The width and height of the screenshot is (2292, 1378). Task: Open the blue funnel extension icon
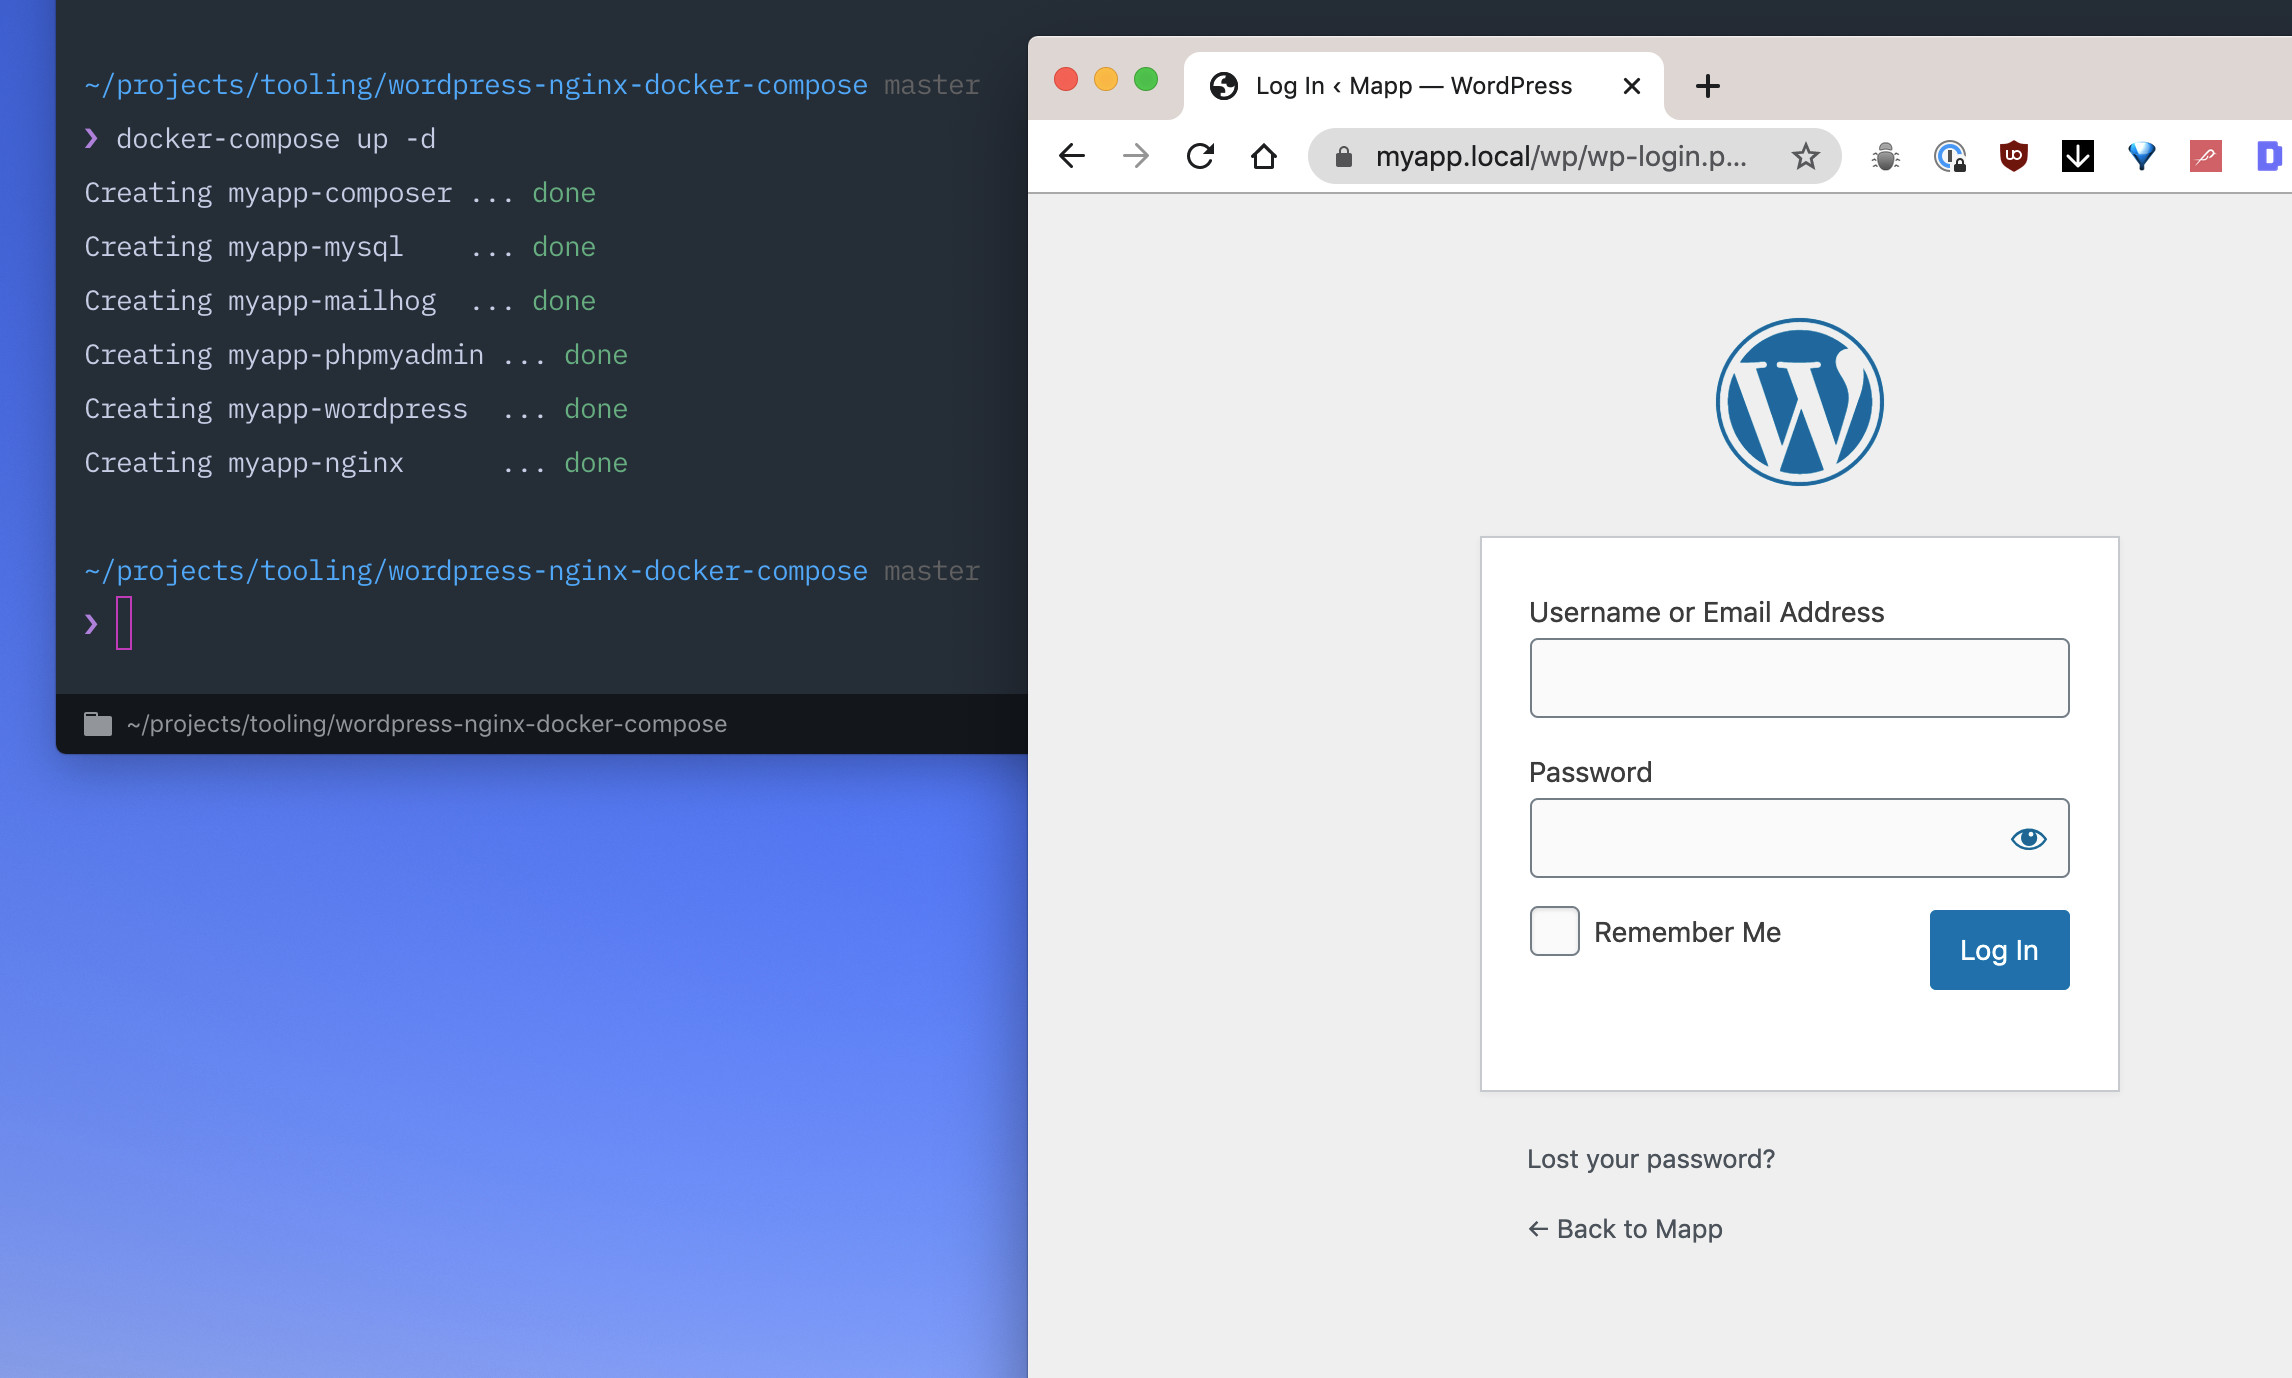coord(2141,156)
